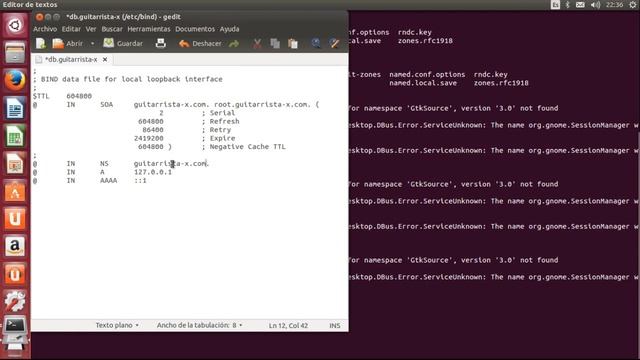Open the Bluetooth indicator in top panel
Screen dimensions: 640x360
pos(567,5)
